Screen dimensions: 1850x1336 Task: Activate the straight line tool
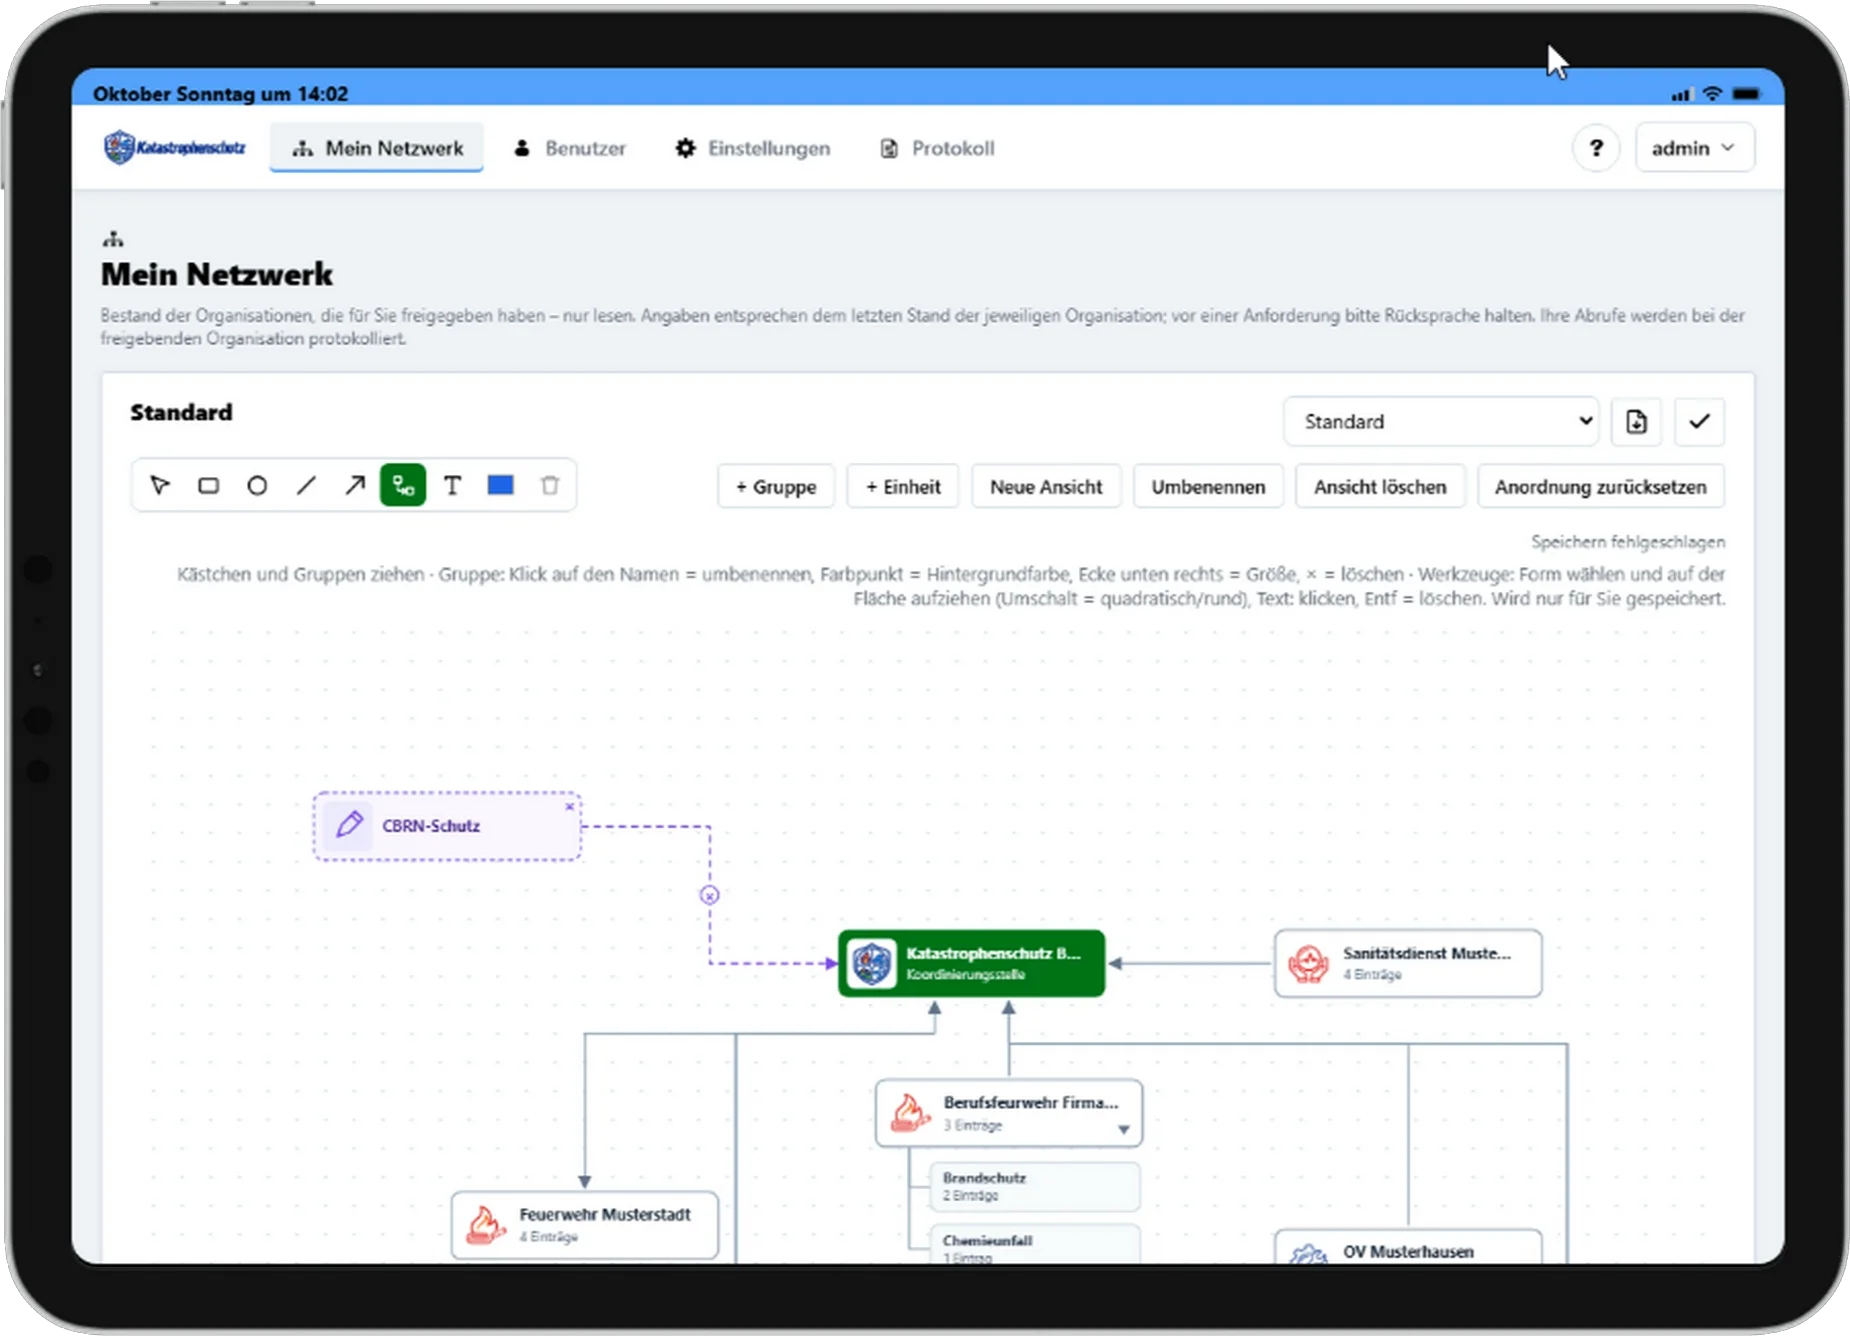pyautogui.click(x=306, y=486)
